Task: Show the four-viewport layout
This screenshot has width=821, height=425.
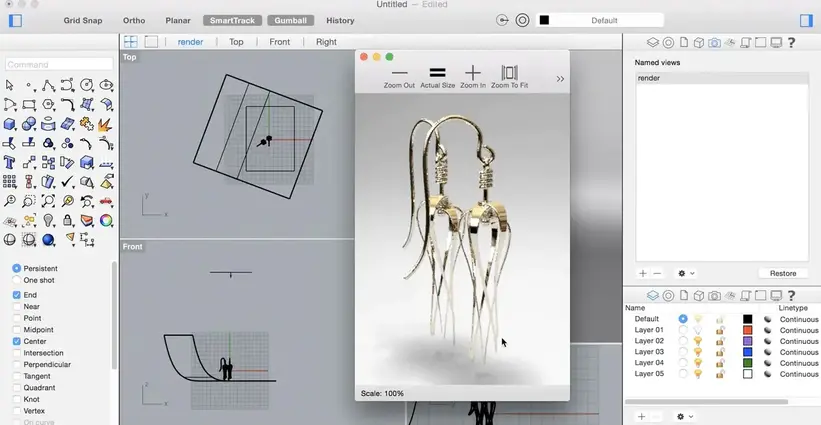Action: (x=130, y=42)
